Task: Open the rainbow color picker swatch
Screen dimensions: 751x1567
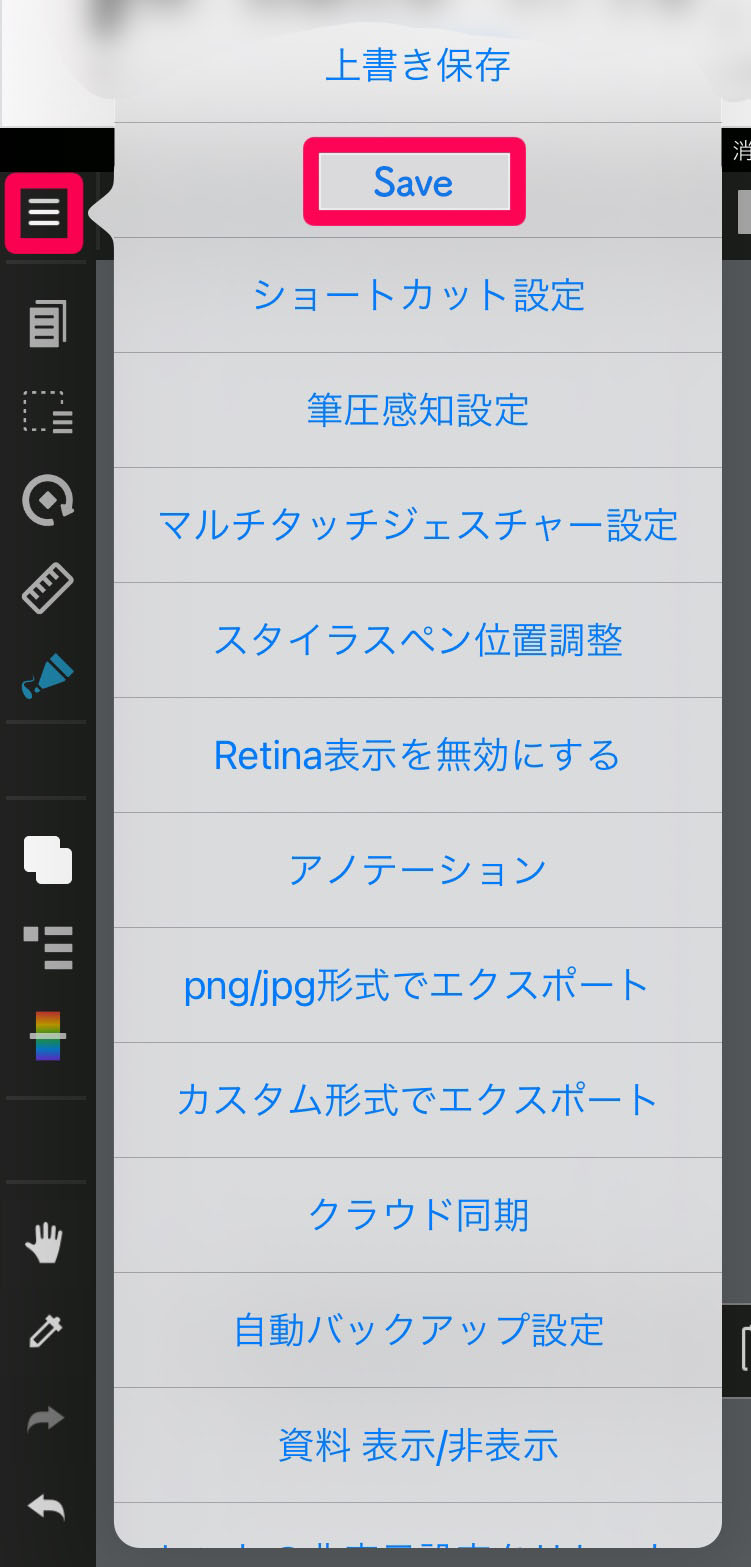Action: (x=47, y=1035)
